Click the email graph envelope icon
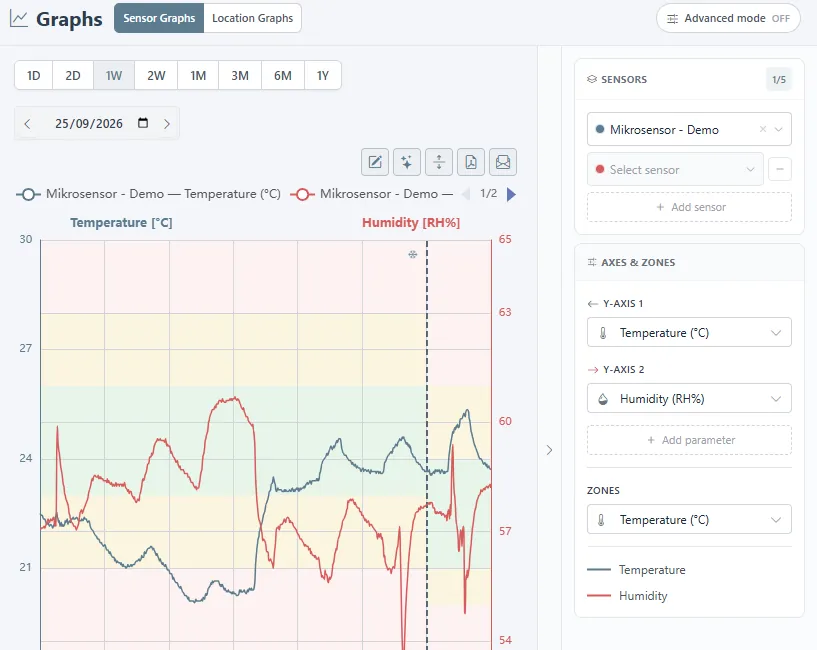Viewport: 817px width, 650px height. click(x=503, y=162)
